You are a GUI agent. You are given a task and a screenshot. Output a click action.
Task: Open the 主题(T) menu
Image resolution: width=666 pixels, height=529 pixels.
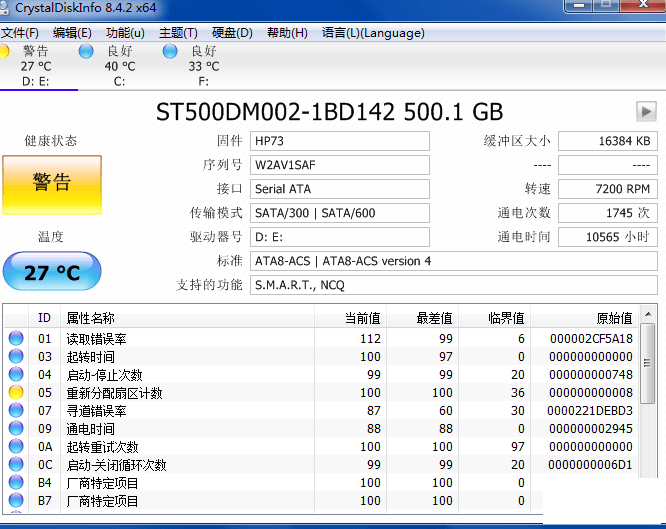(178, 33)
